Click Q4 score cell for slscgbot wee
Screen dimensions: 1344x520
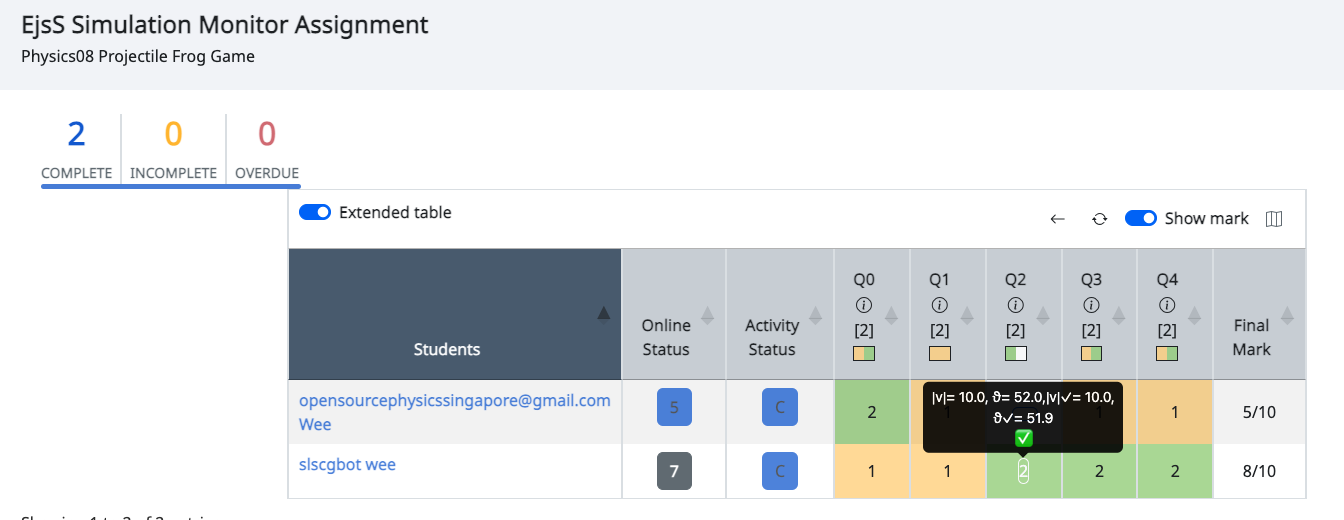point(1175,471)
